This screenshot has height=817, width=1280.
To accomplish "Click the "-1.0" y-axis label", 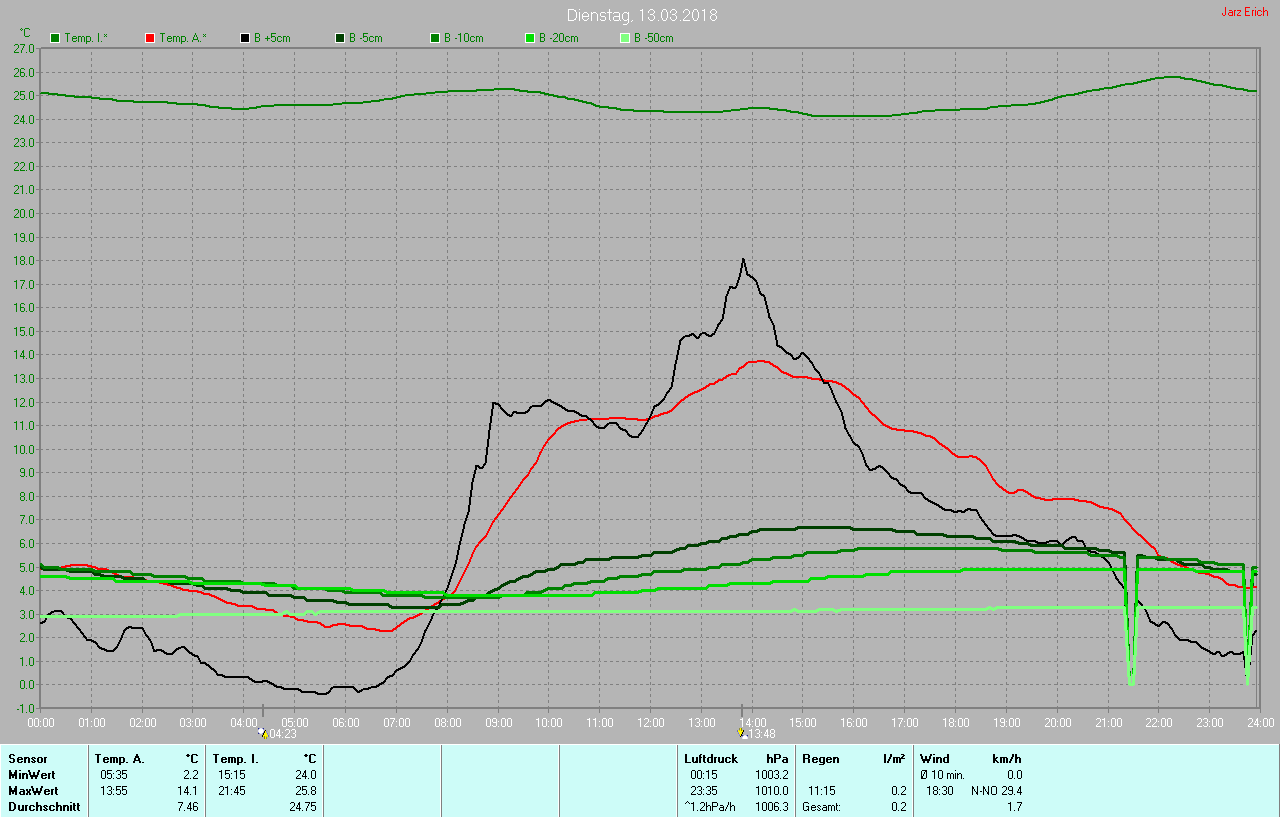I will (x=24, y=708).
